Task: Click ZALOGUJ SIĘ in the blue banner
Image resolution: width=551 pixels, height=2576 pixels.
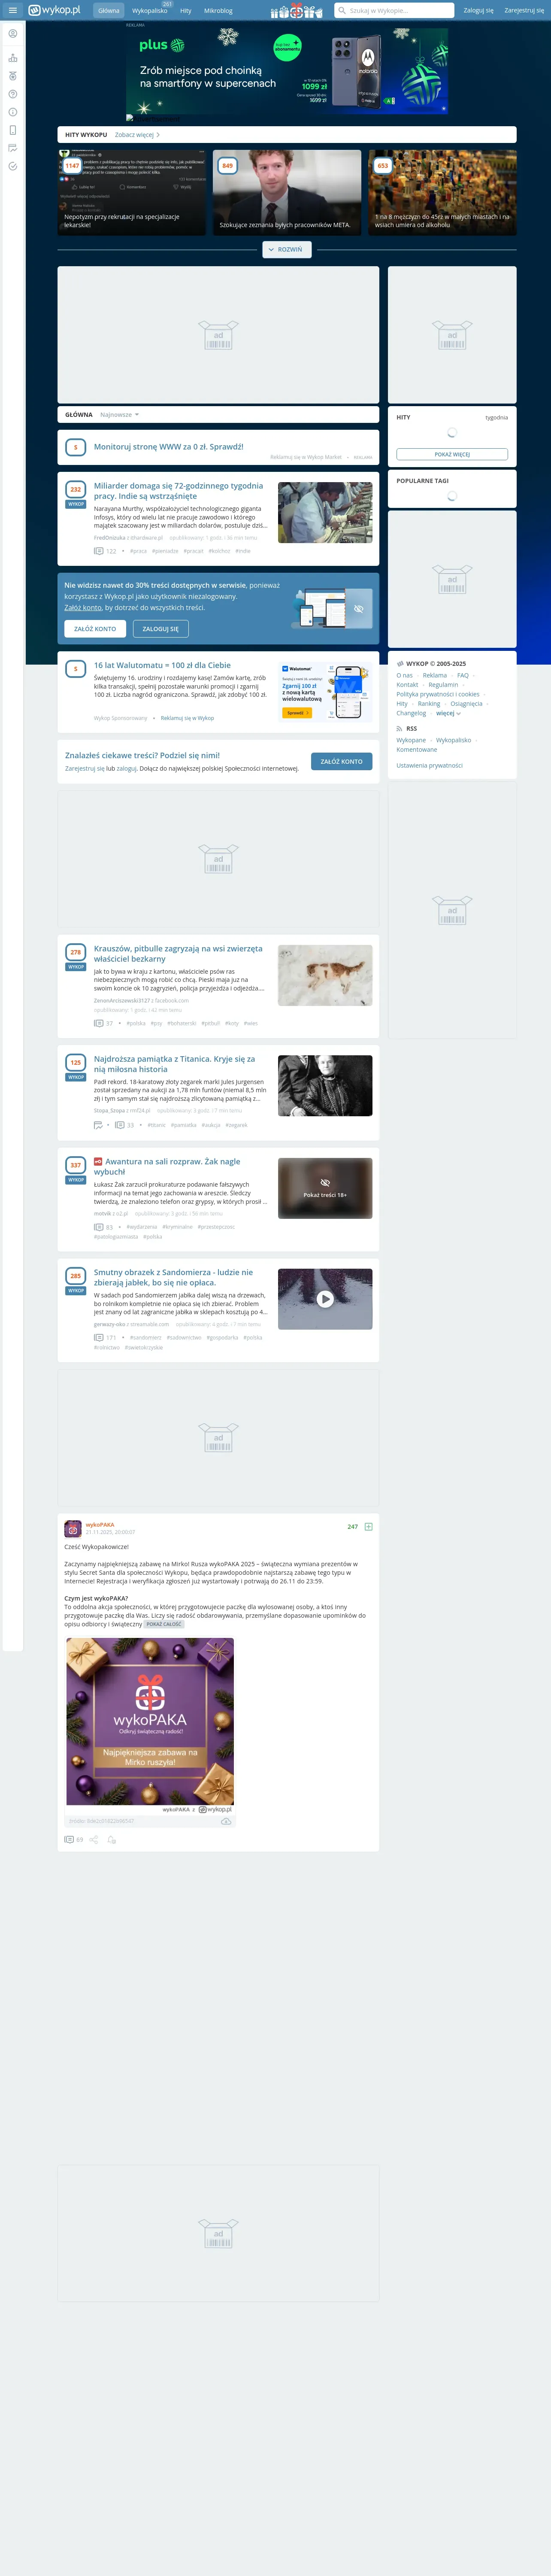Action: (160, 629)
